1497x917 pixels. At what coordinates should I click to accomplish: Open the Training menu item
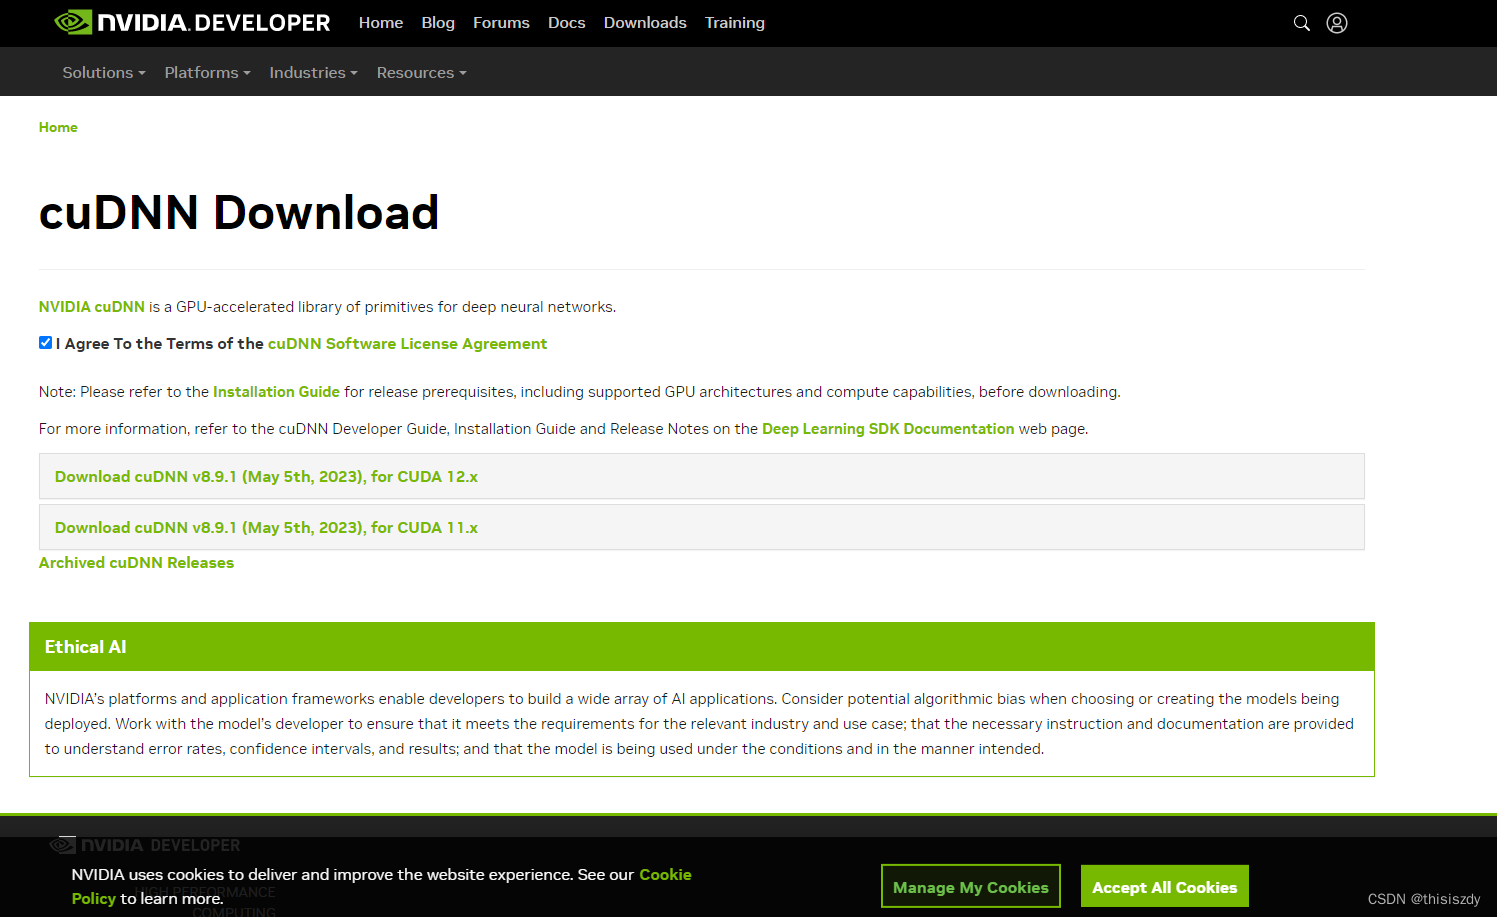point(735,22)
